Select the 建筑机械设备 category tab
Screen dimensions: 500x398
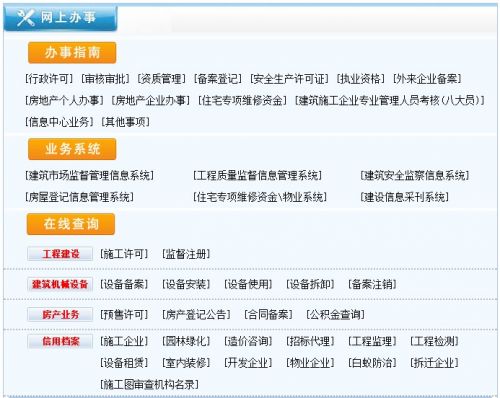(60, 284)
